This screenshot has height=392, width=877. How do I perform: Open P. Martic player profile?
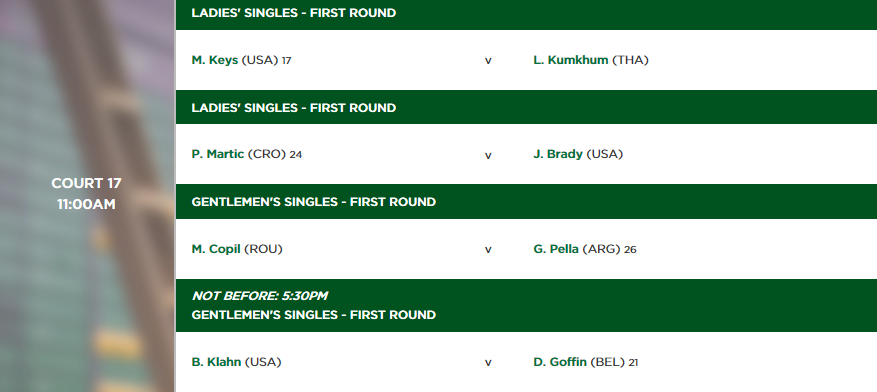click(x=218, y=154)
